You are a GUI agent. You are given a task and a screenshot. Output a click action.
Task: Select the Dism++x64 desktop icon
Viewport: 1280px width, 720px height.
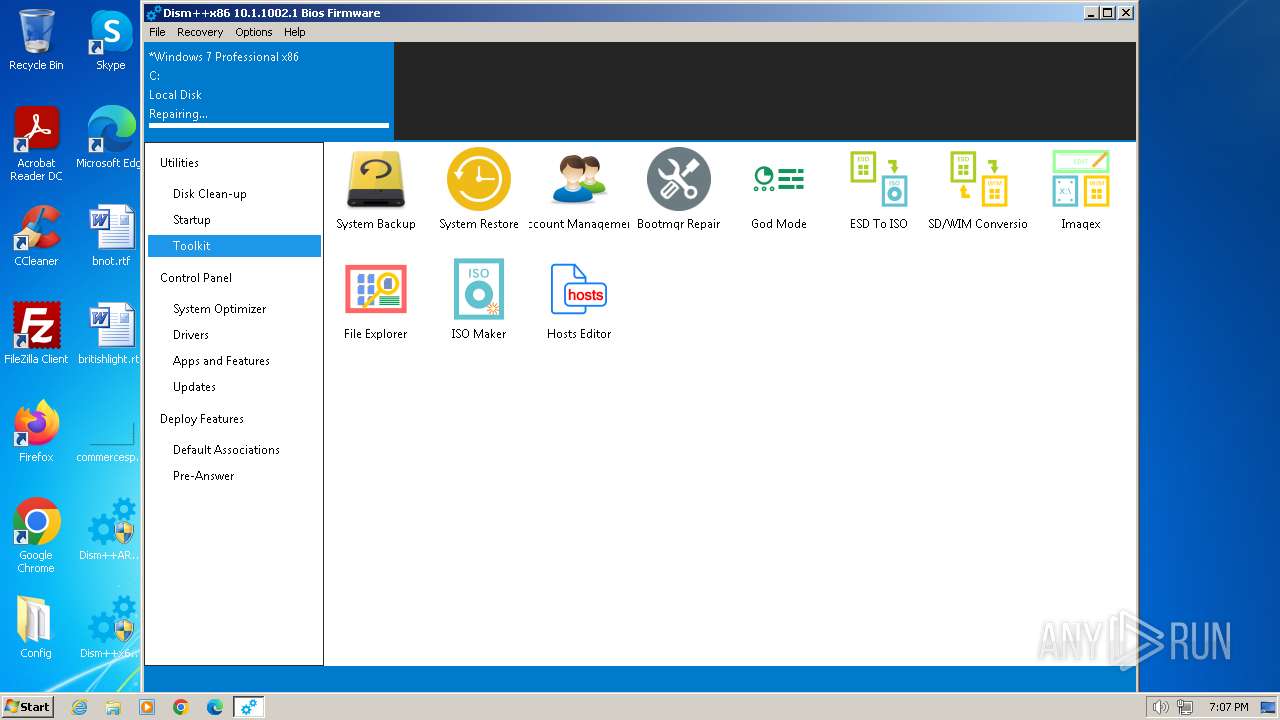[x=109, y=628]
